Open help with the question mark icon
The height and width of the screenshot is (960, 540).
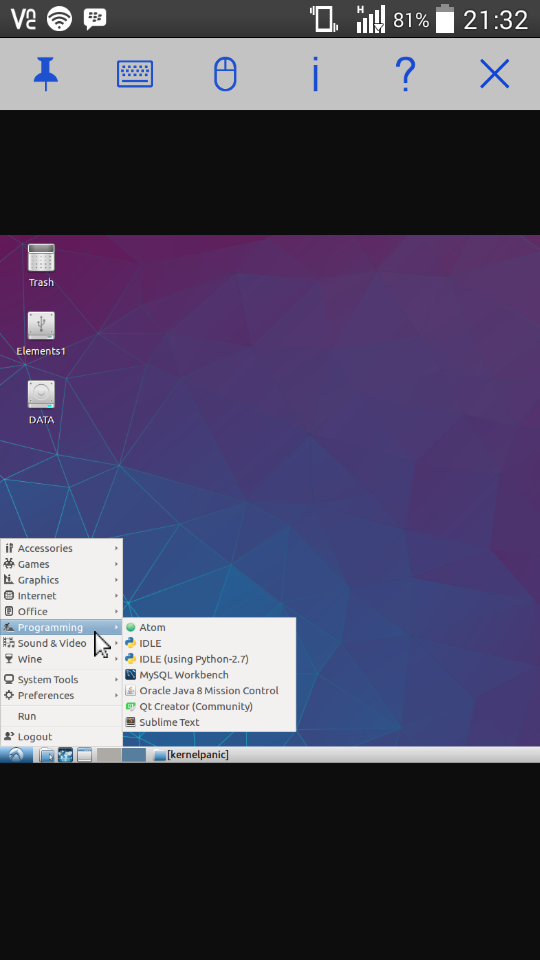pyautogui.click(x=405, y=74)
